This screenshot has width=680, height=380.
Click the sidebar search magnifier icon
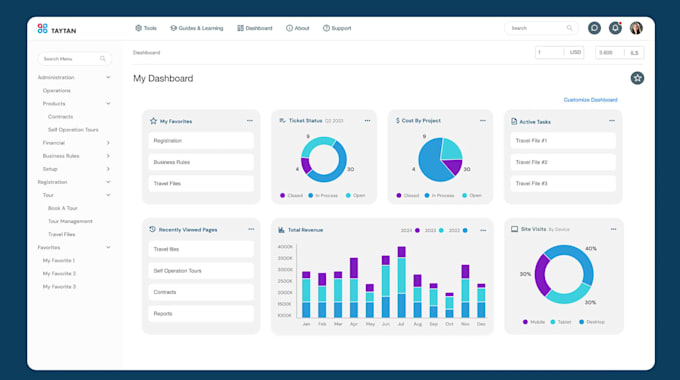pyautogui.click(x=103, y=59)
